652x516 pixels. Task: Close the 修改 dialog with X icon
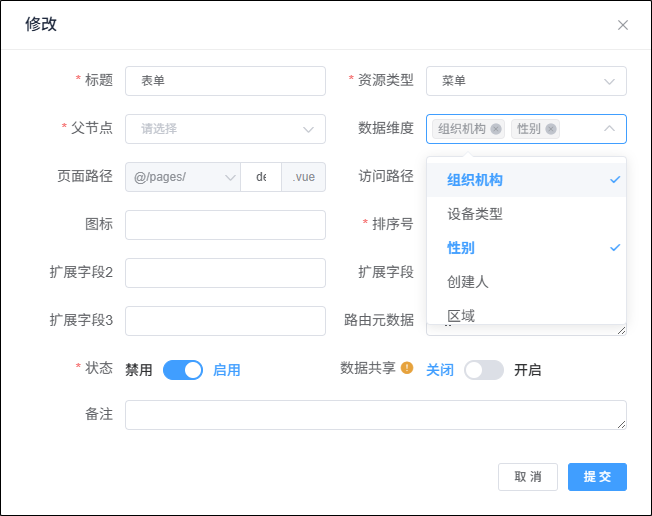(x=622, y=25)
